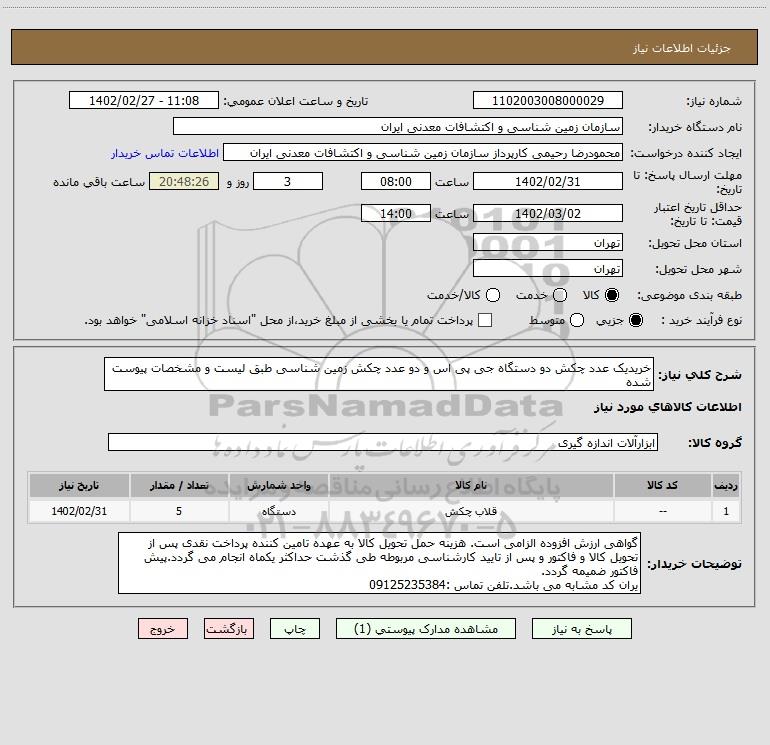Click the item name cell قلاب چکش
This screenshot has height=745, width=770.
(x=471, y=511)
